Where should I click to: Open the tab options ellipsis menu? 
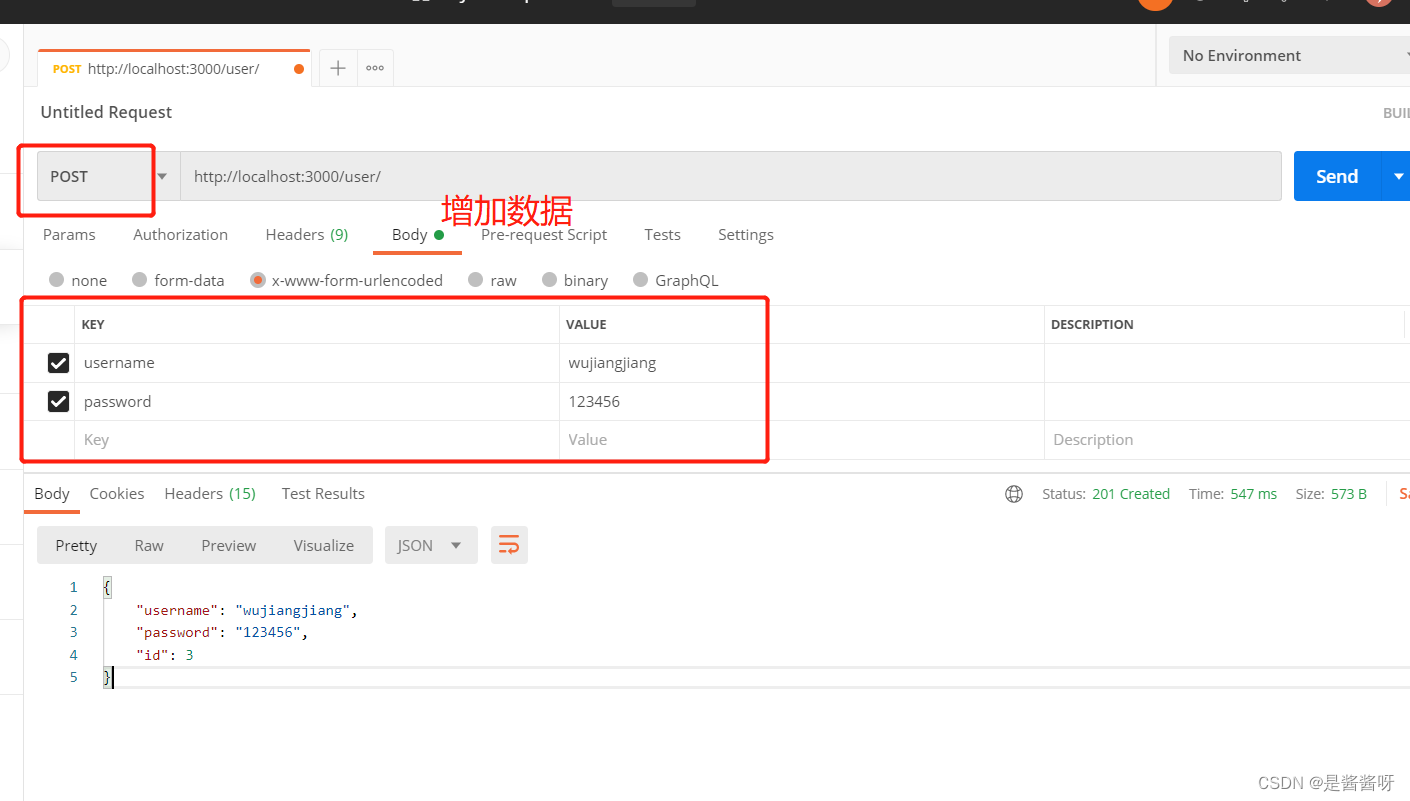(375, 68)
